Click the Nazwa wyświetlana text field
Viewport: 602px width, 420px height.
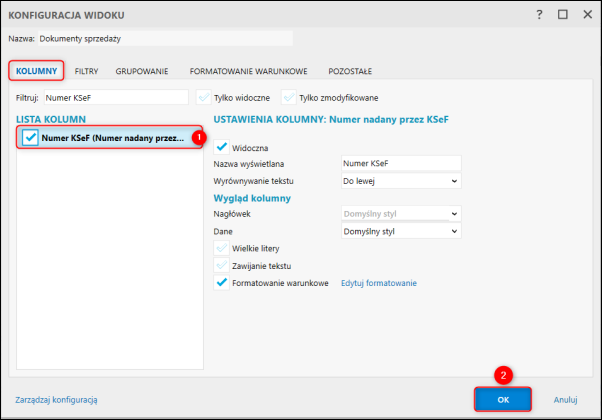[x=401, y=163]
